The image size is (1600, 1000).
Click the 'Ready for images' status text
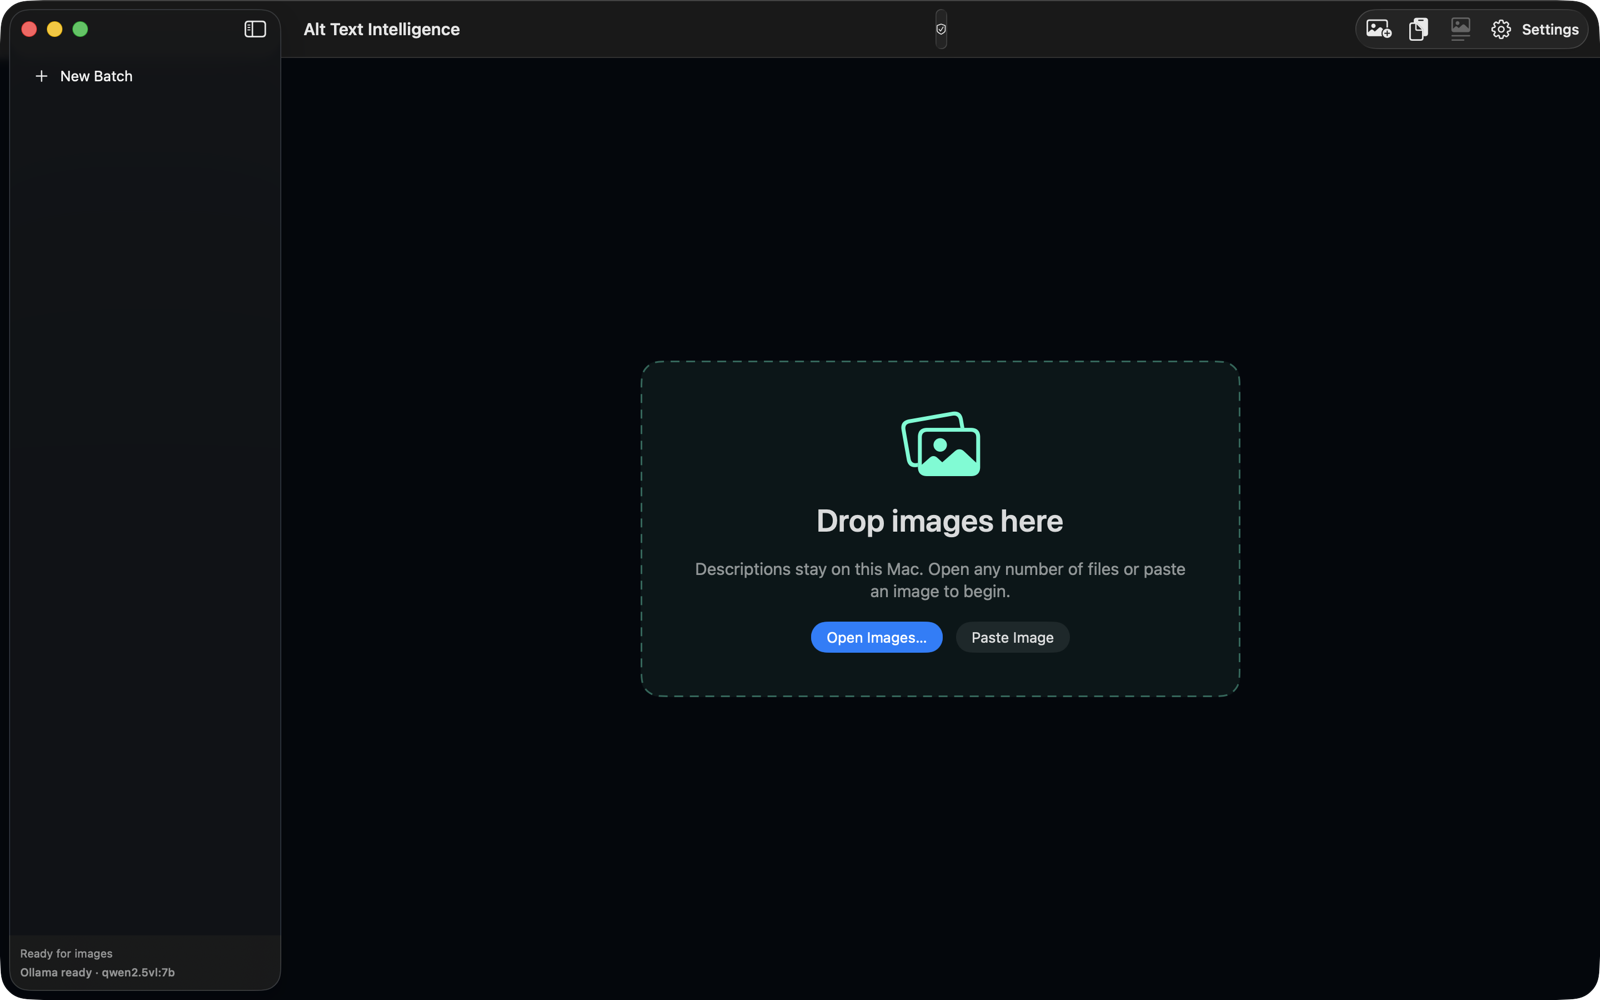(66, 953)
